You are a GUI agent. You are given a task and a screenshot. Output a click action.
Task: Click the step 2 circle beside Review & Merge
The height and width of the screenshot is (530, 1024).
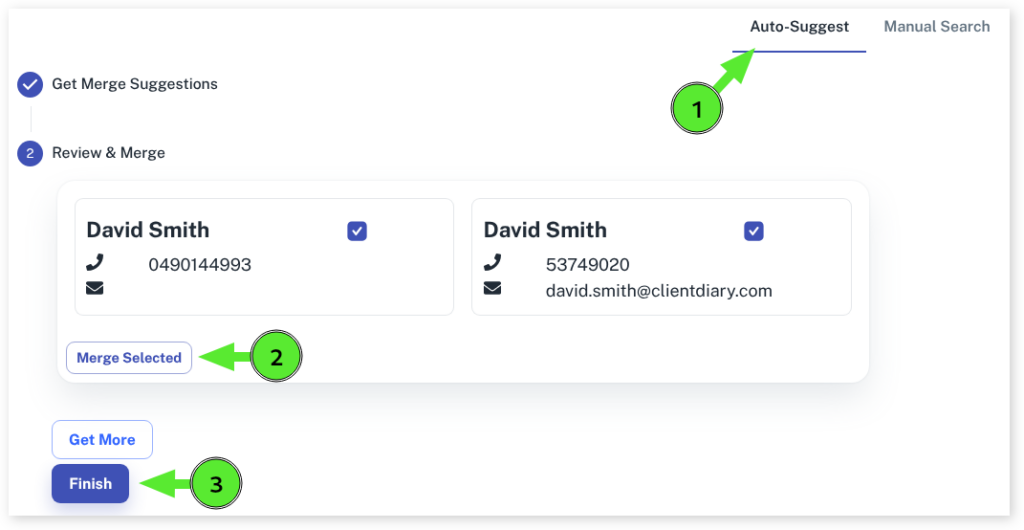click(30, 154)
